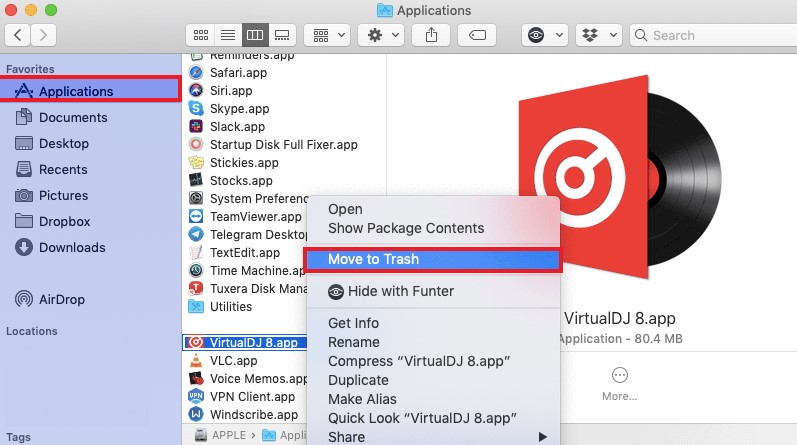Choose Hide with Funter
This screenshot has height=445, width=797.
click(433, 291)
